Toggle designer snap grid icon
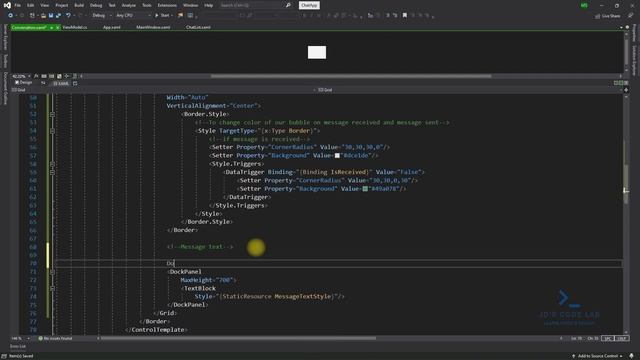This screenshot has height=360, width=640. pos(44,76)
